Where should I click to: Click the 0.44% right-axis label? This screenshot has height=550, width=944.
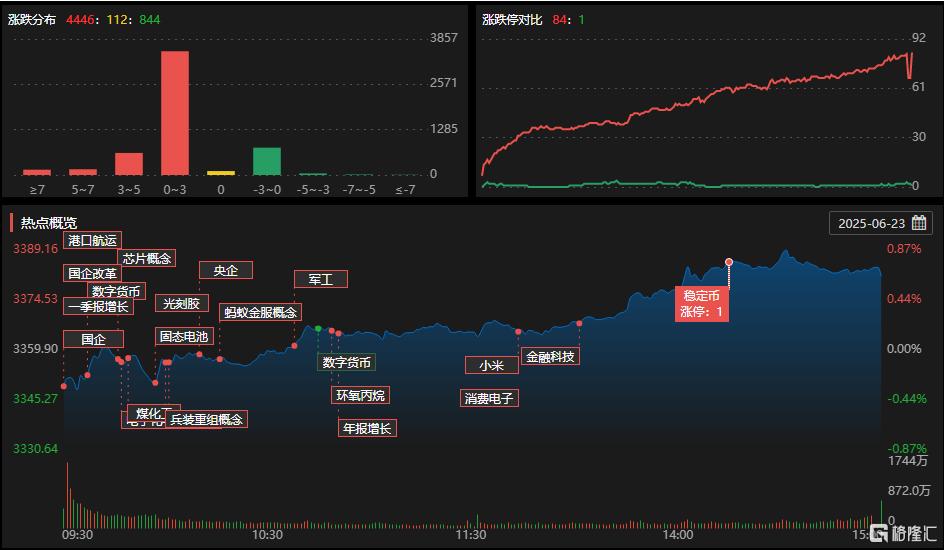coord(904,298)
